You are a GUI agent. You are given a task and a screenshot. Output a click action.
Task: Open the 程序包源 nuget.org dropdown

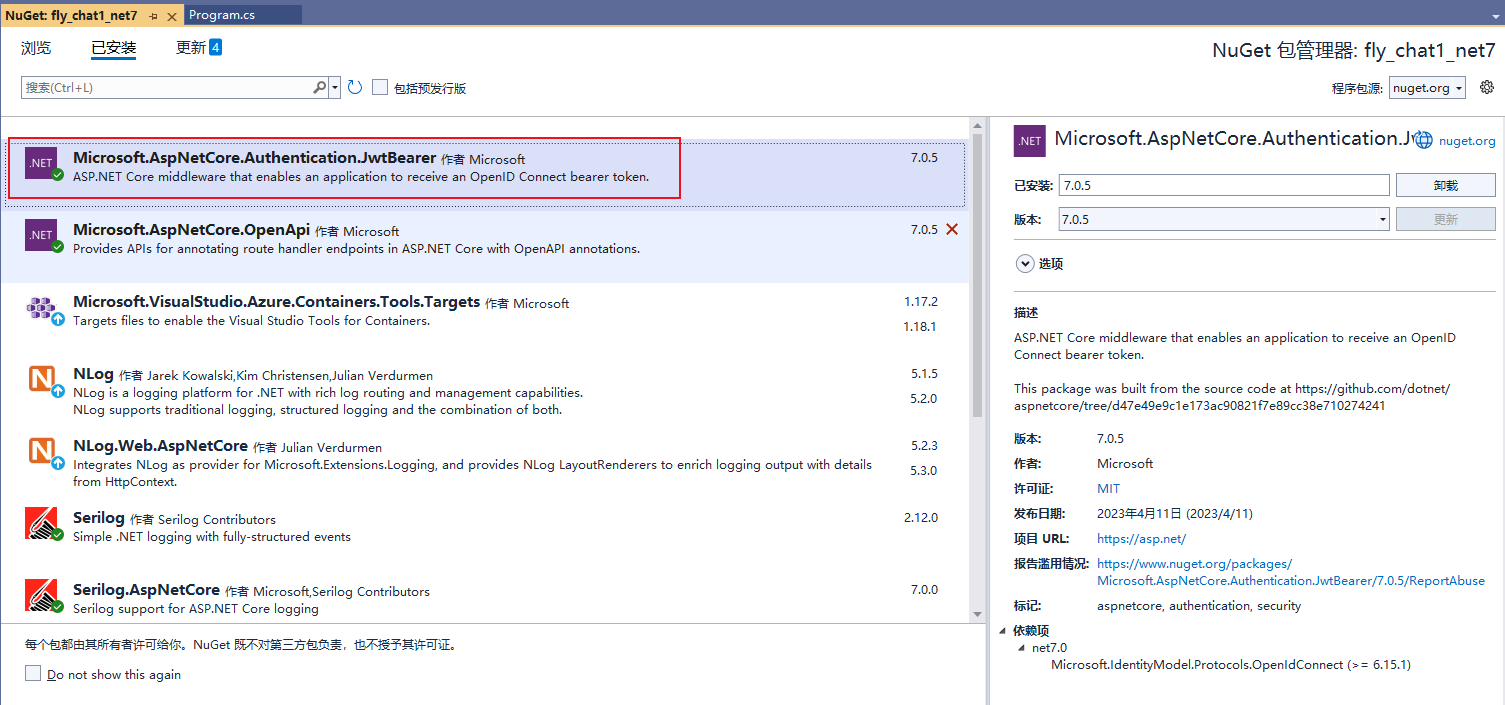[x=1427, y=88]
